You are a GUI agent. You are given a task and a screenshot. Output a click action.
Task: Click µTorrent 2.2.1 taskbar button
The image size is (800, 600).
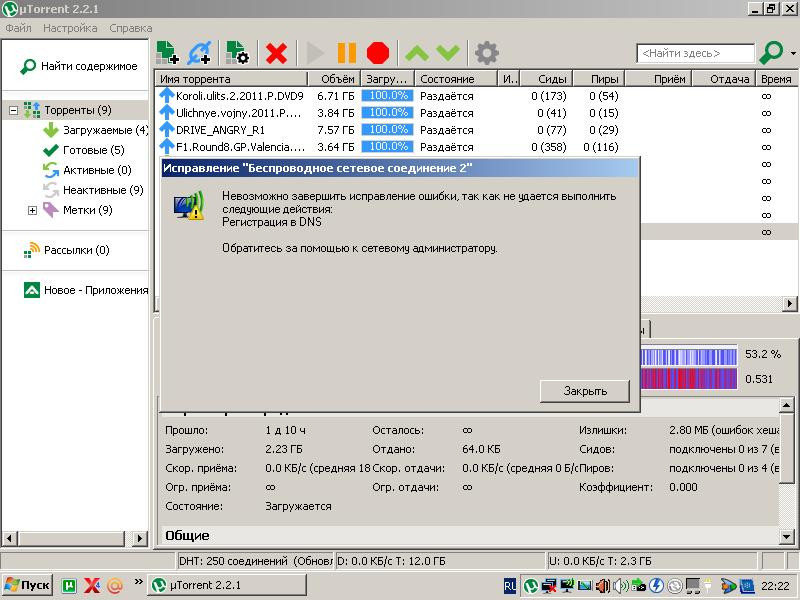point(227,585)
